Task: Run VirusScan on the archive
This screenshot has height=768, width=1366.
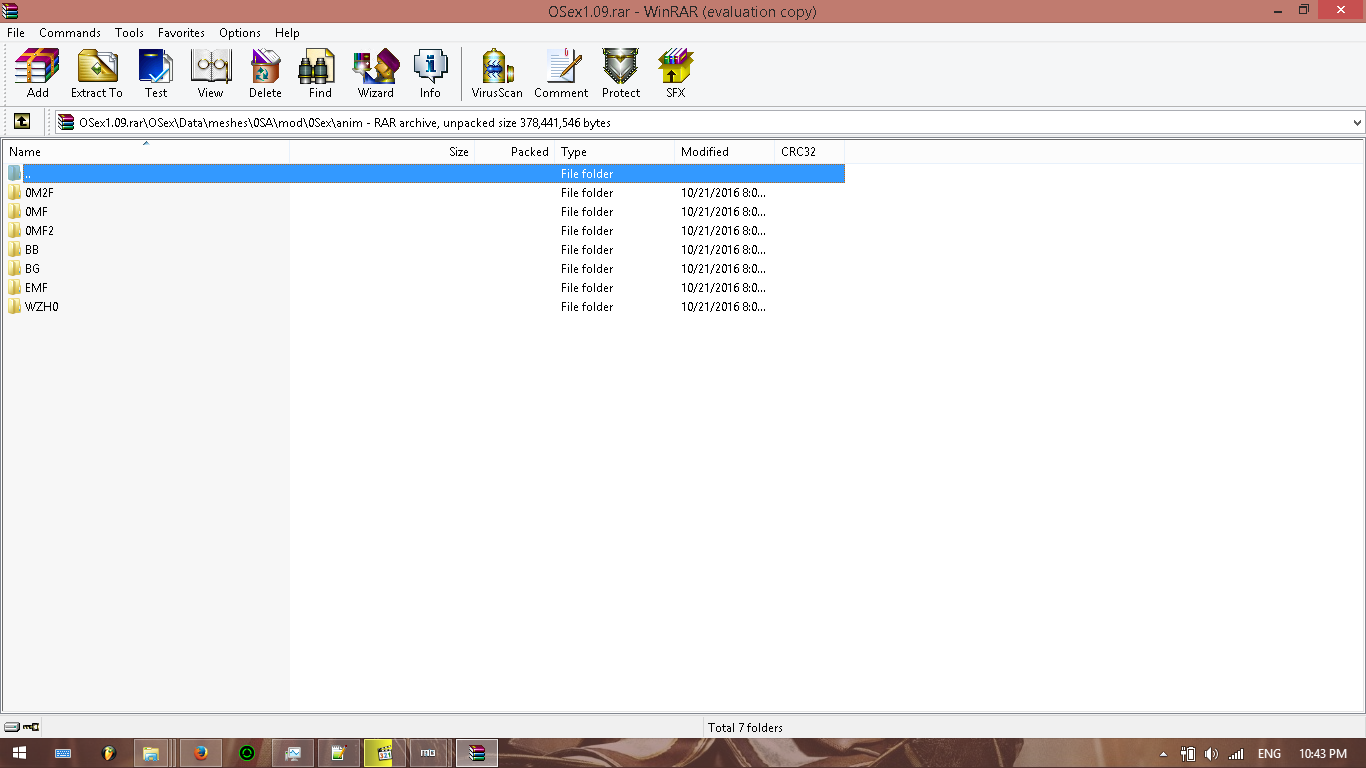Action: [497, 73]
